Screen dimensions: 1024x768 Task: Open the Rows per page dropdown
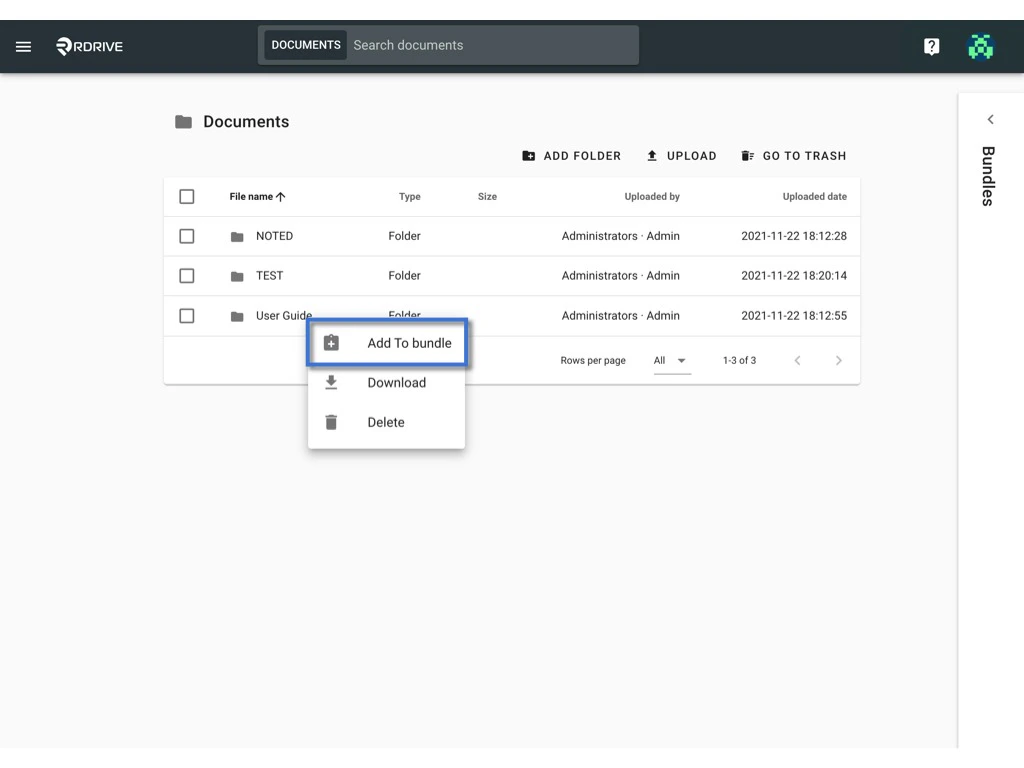(671, 360)
